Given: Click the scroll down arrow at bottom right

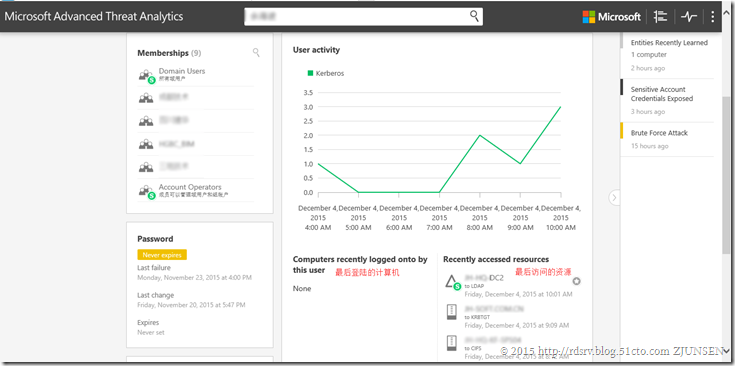Looking at the screenshot, I should point(726,350).
